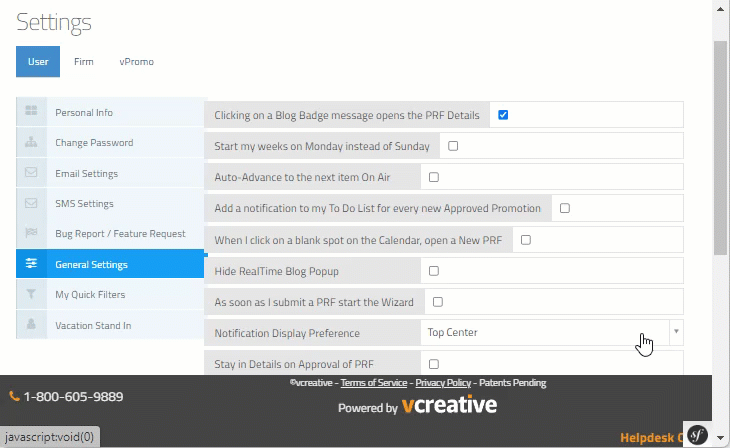Check Stay in Details on Approval
The height and width of the screenshot is (448, 730).
pyautogui.click(x=434, y=364)
